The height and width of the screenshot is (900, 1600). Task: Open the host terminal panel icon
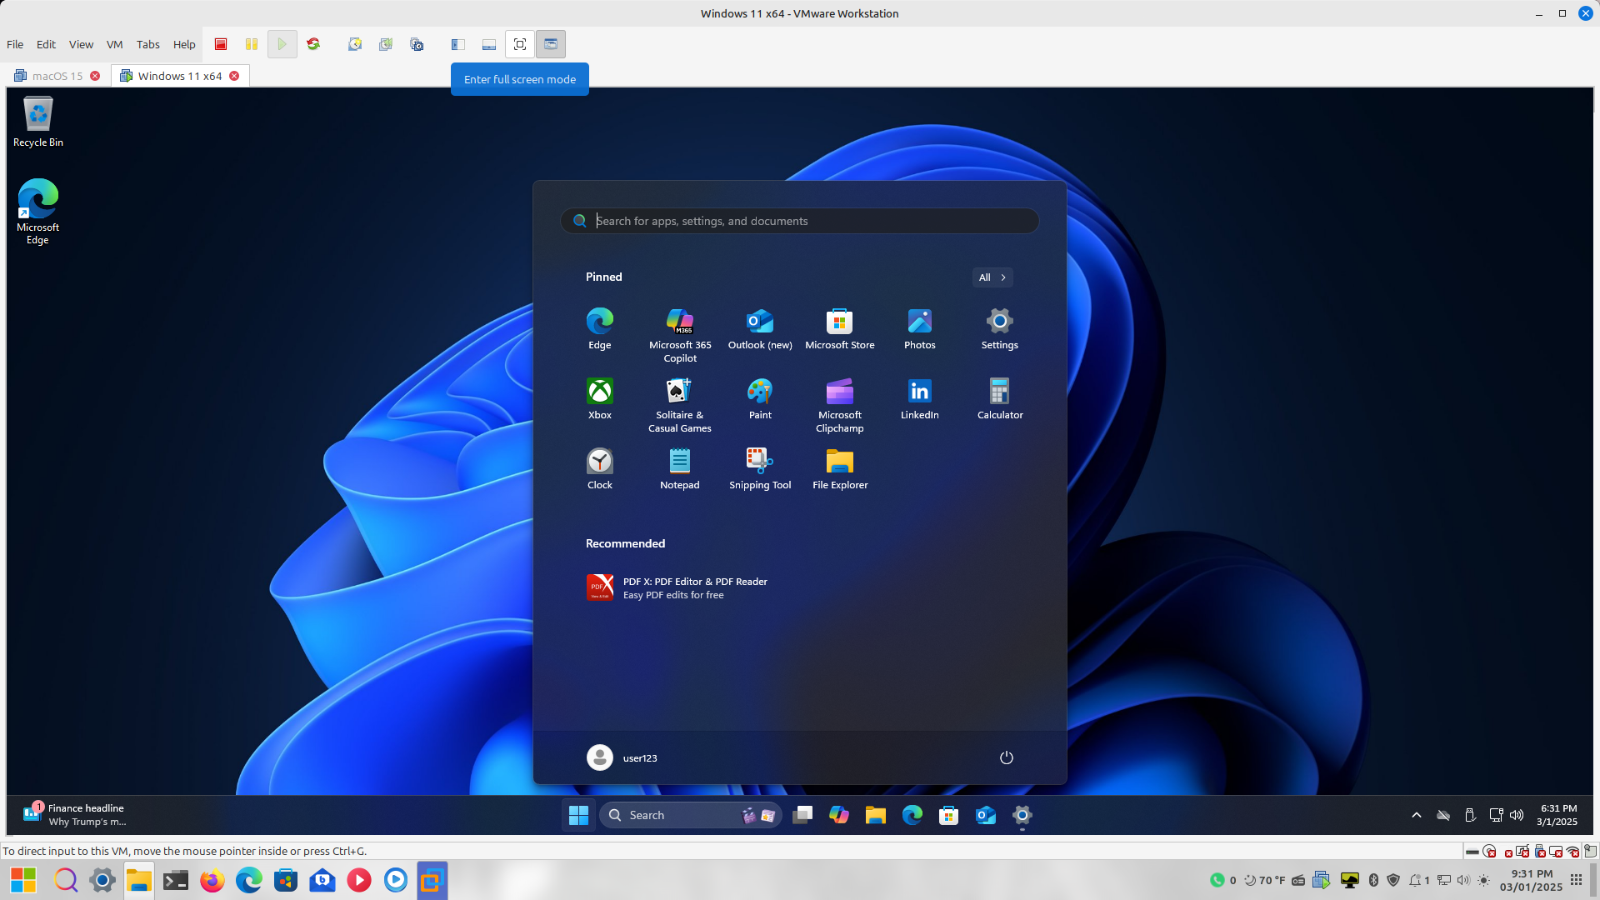point(176,880)
